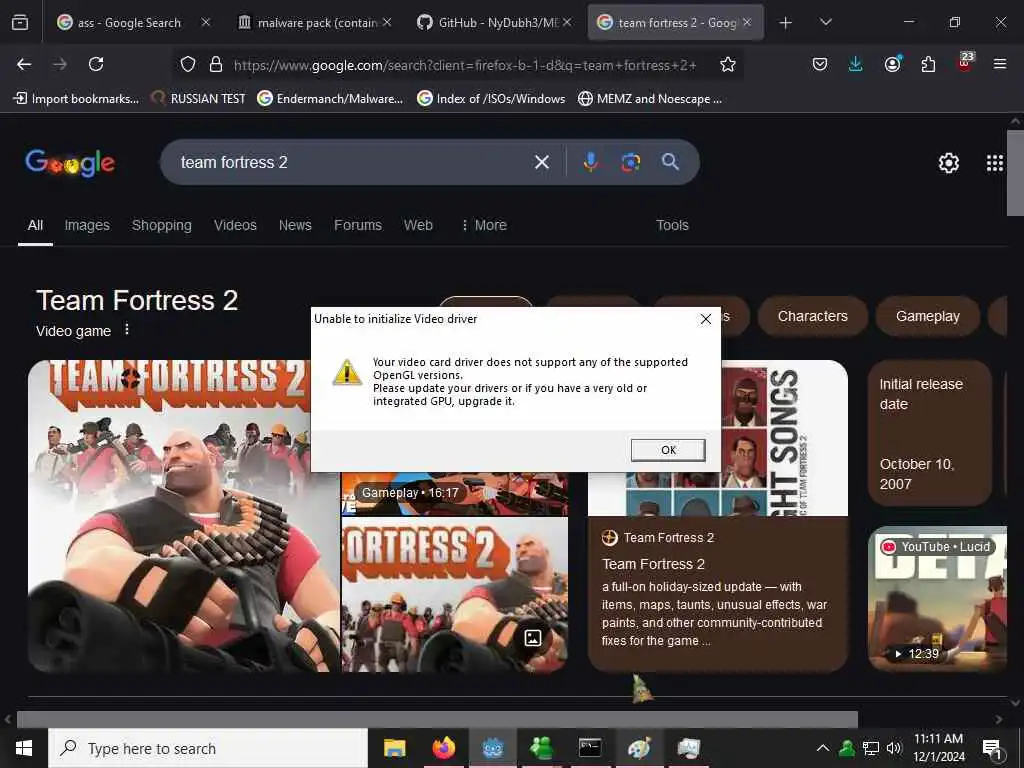Open the volume control in the tray

point(894,748)
